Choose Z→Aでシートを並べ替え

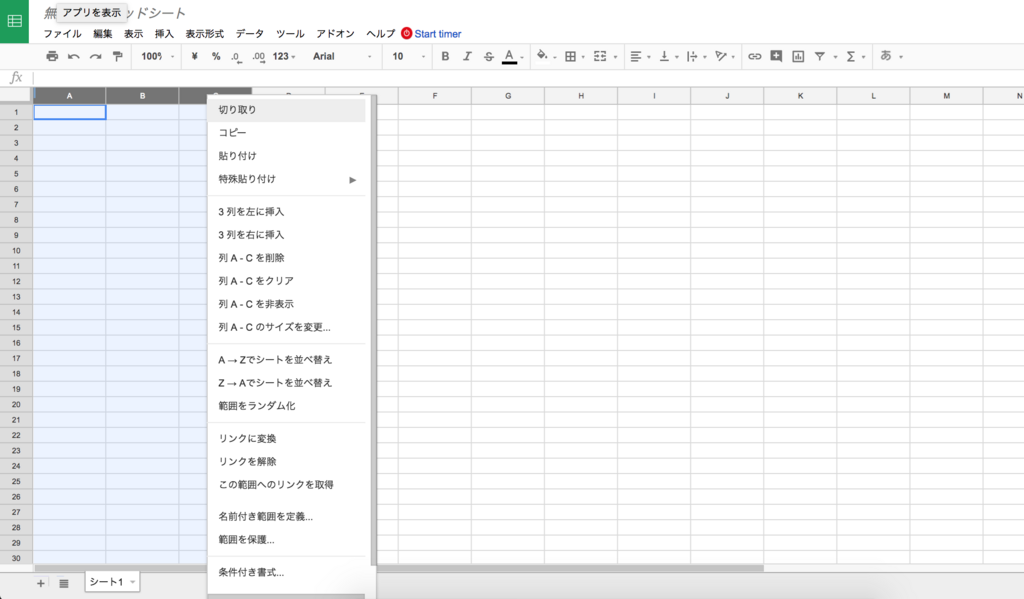click(x=286, y=383)
